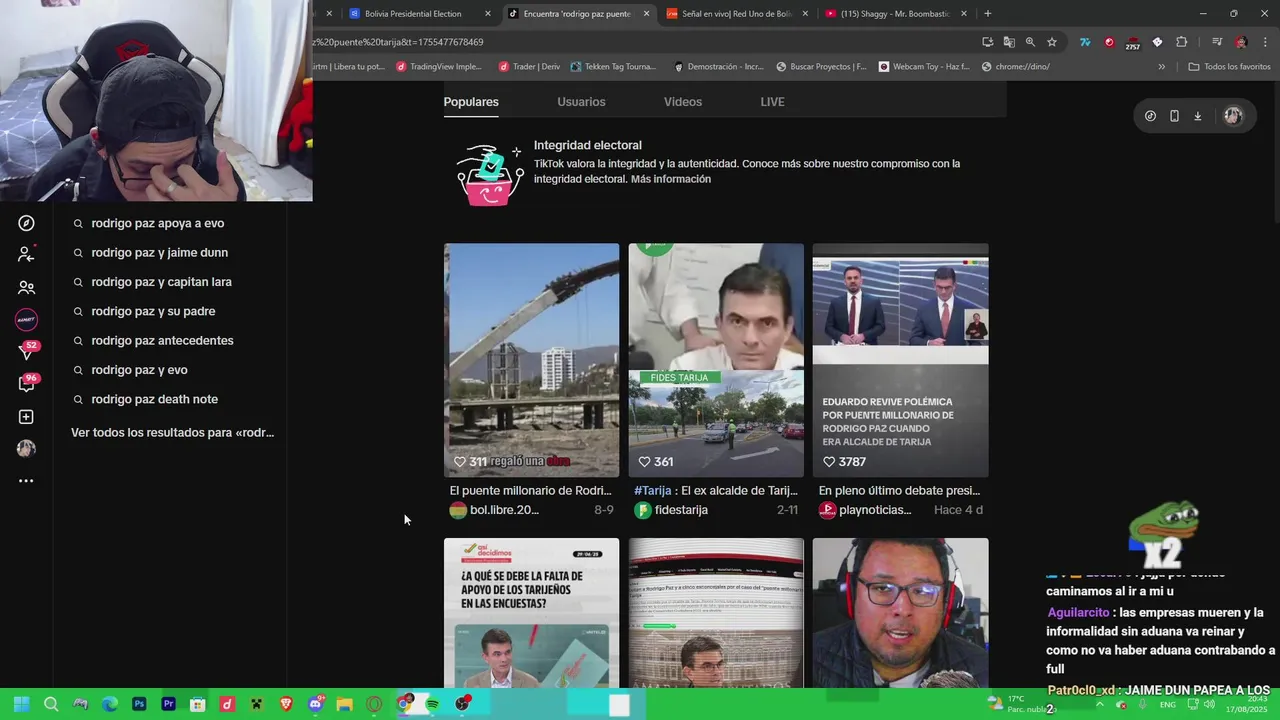Click the red circular extension icon
Image resolution: width=1280 pixels, height=720 pixels.
tap(1109, 42)
